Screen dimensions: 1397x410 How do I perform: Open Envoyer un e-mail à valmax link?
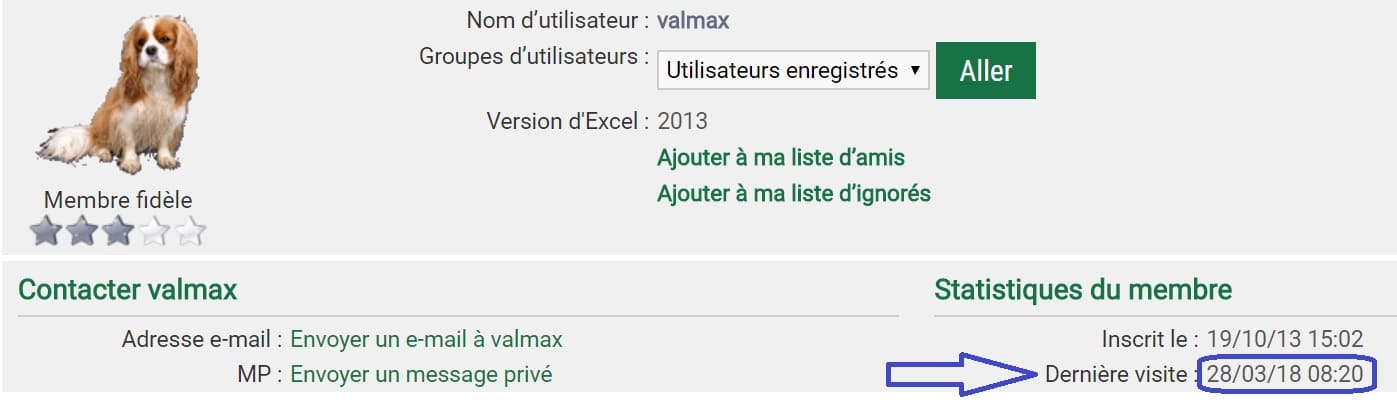[x=426, y=339]
